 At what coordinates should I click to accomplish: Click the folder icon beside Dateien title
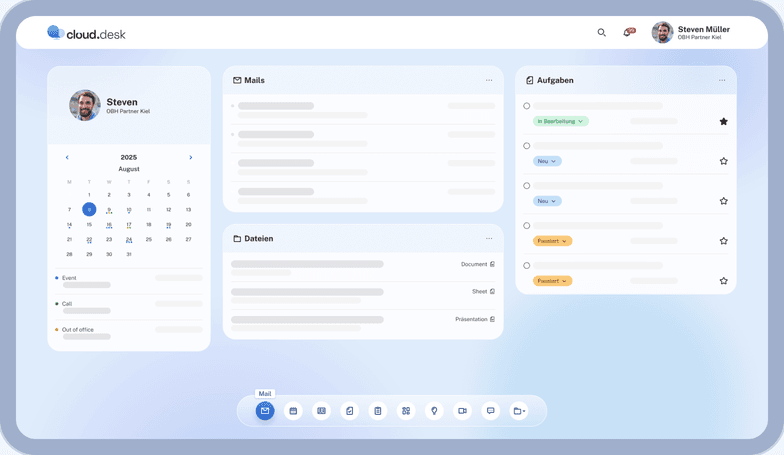click(x=237, y=238)
